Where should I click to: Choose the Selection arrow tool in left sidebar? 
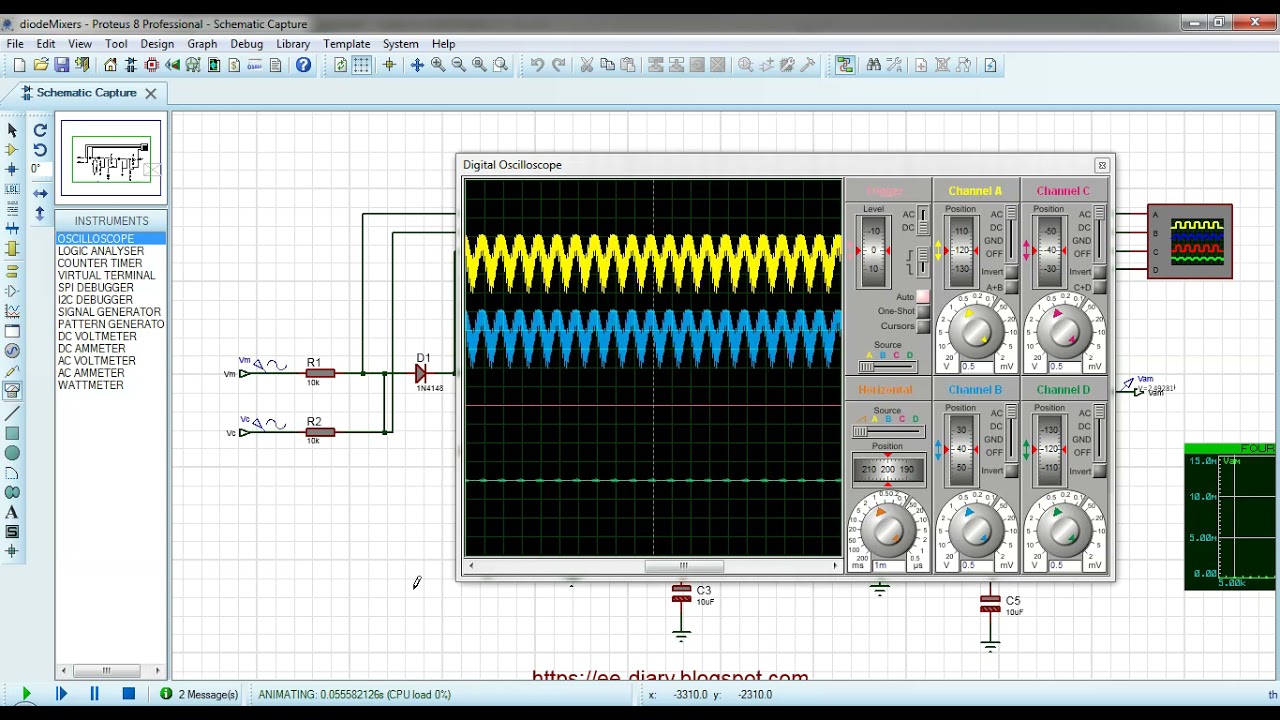coord(12,130)
